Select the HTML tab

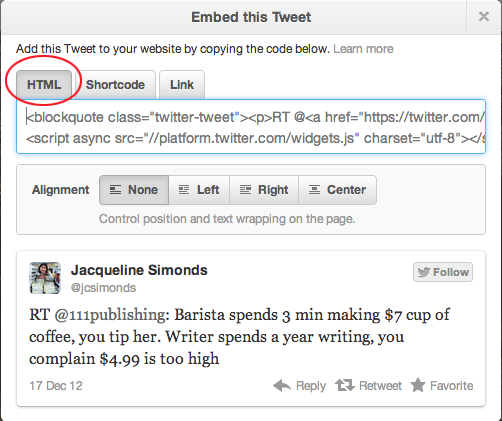click(44, 85)
